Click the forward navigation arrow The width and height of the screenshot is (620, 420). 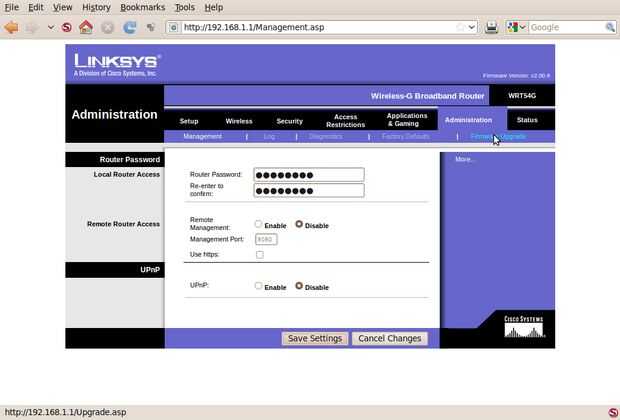tap(32, 27)
